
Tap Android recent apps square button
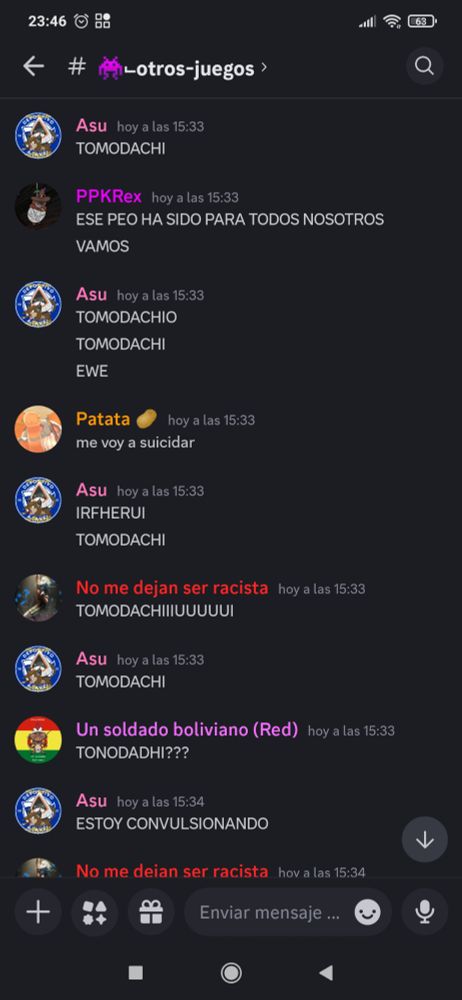(135, 973)
